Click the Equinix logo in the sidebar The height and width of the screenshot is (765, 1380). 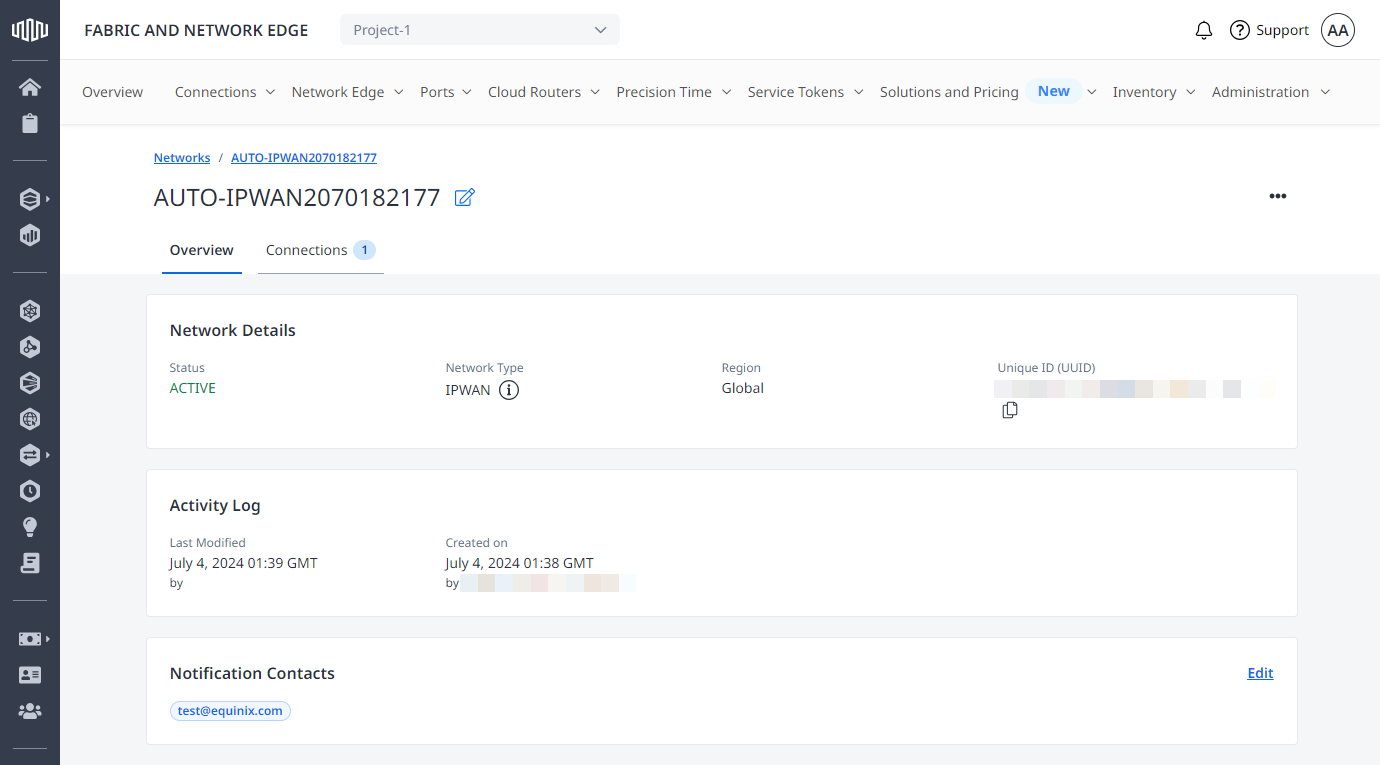click(30, 30)
